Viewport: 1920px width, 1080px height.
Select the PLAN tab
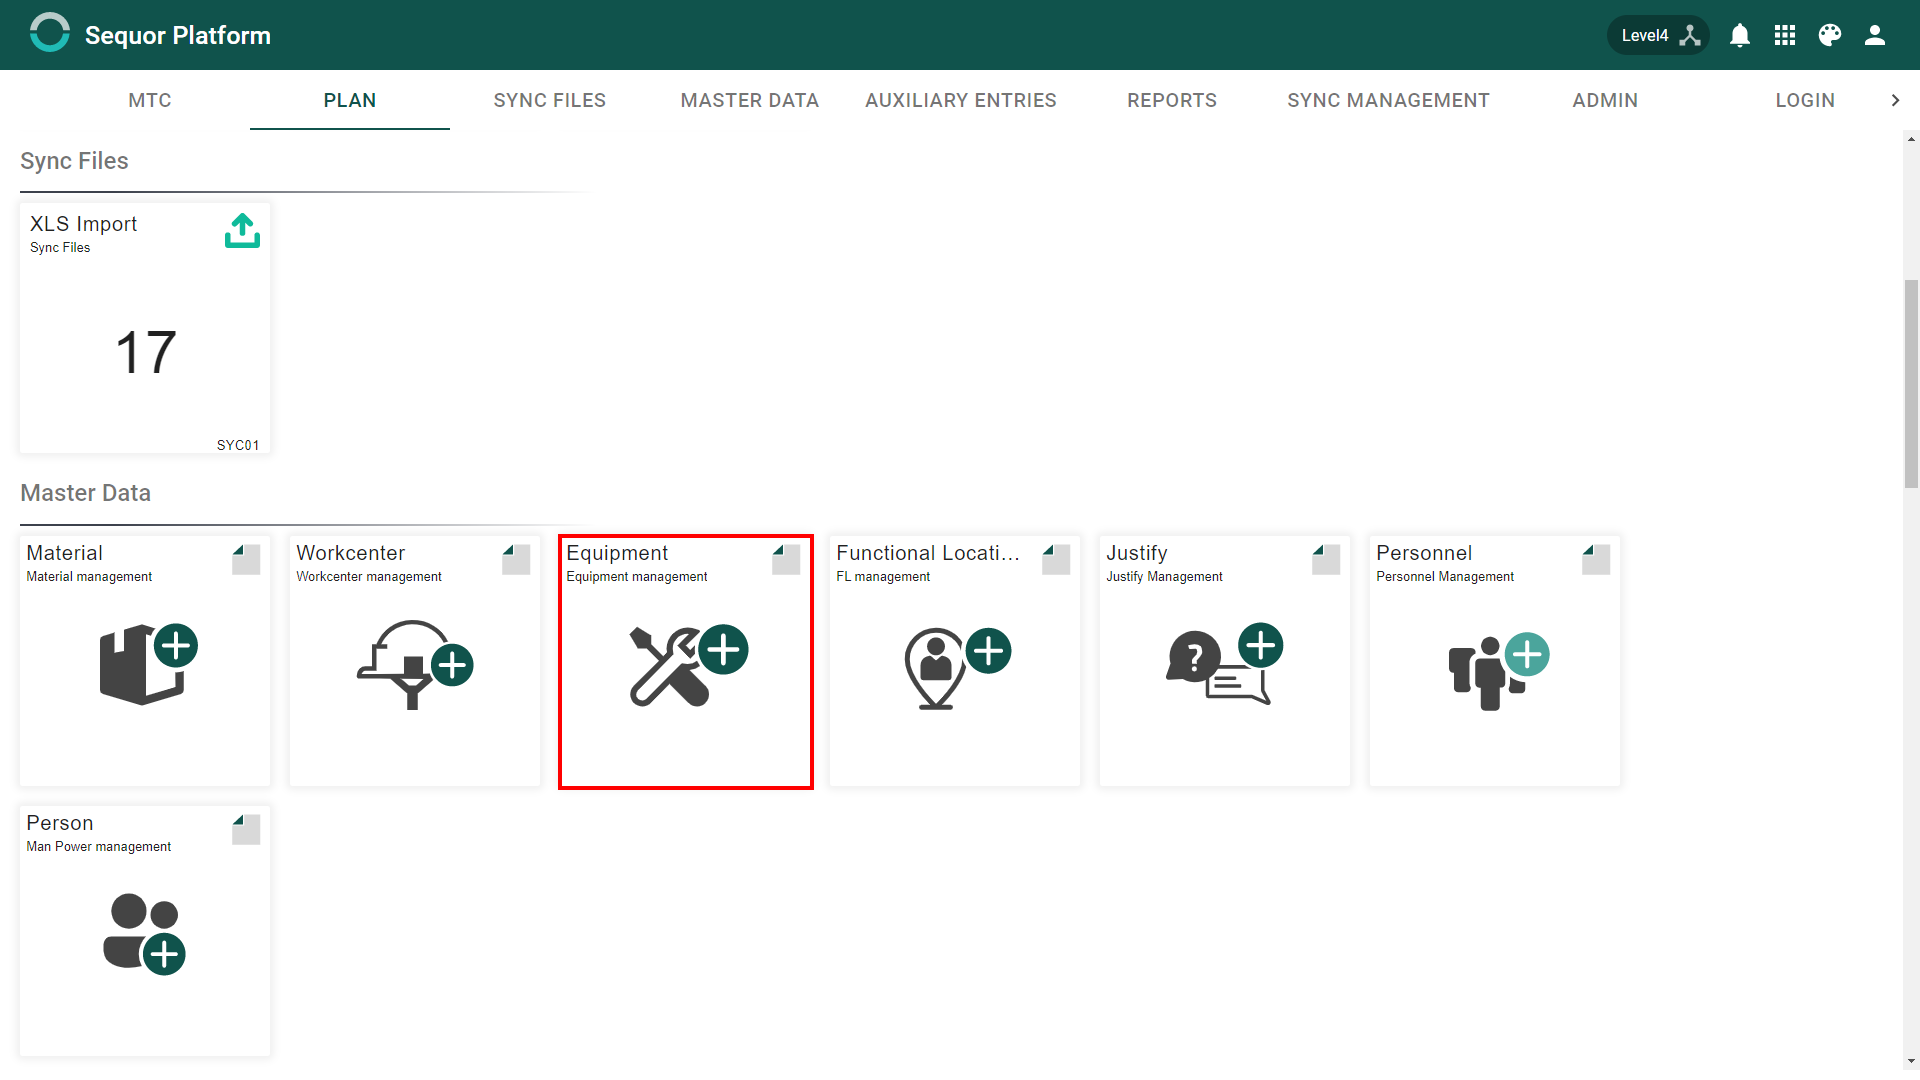click(350, 100)
